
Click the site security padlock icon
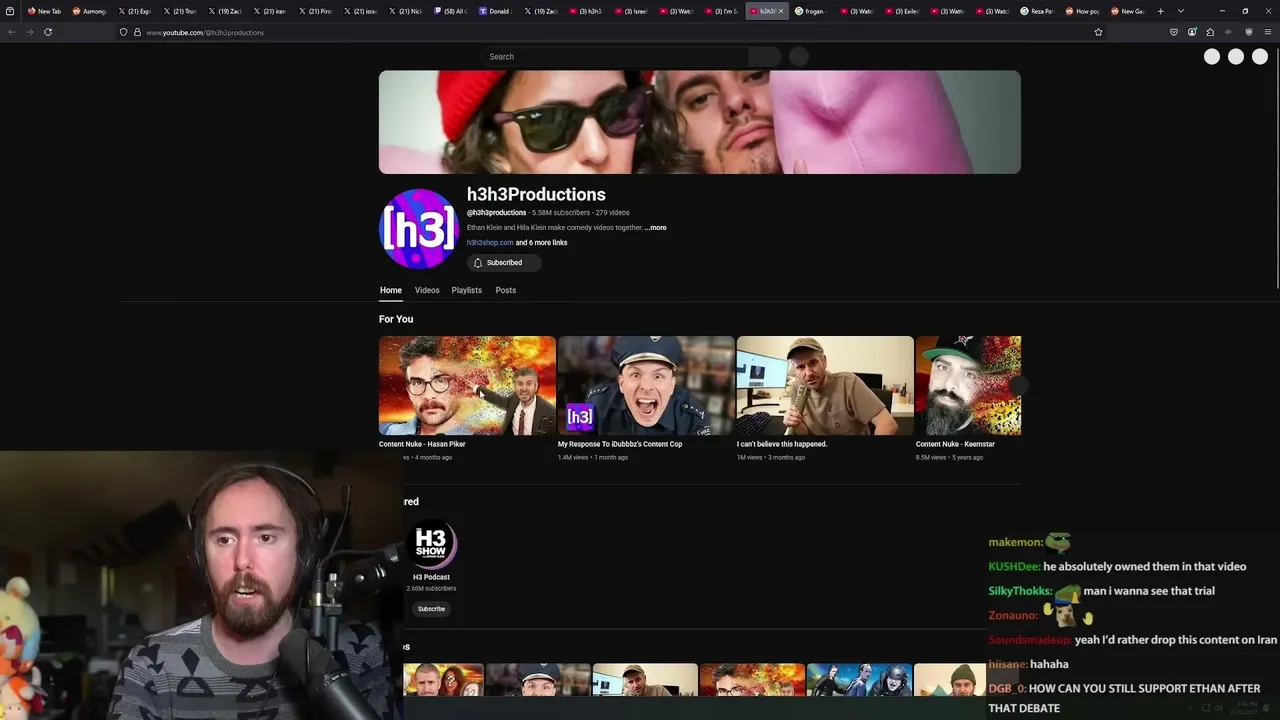tap(137, 32)
